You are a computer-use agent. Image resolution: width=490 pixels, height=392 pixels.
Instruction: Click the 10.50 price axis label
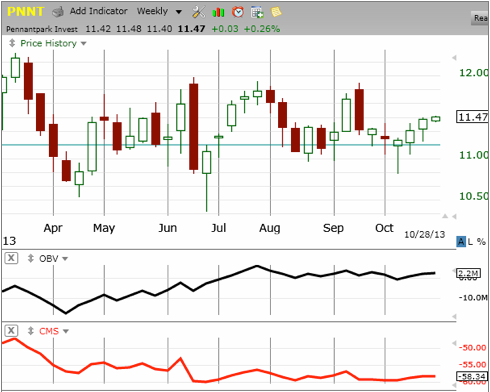(474, 196)
